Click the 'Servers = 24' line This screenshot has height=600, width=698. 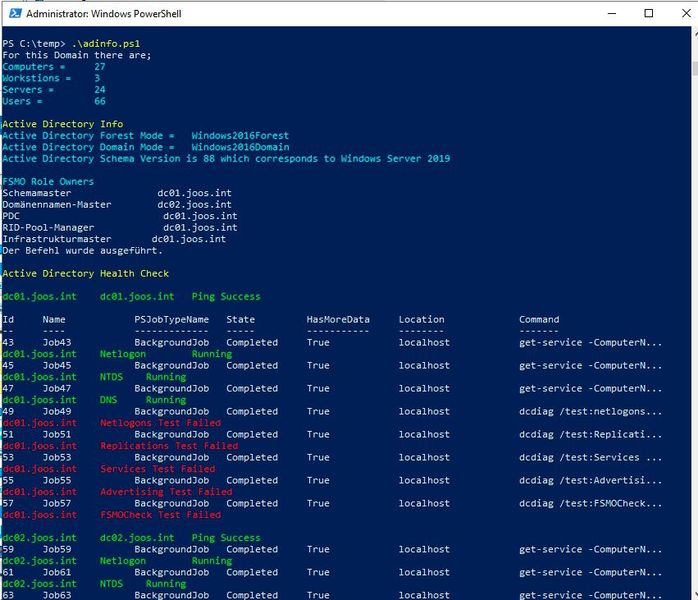point(54,90)
